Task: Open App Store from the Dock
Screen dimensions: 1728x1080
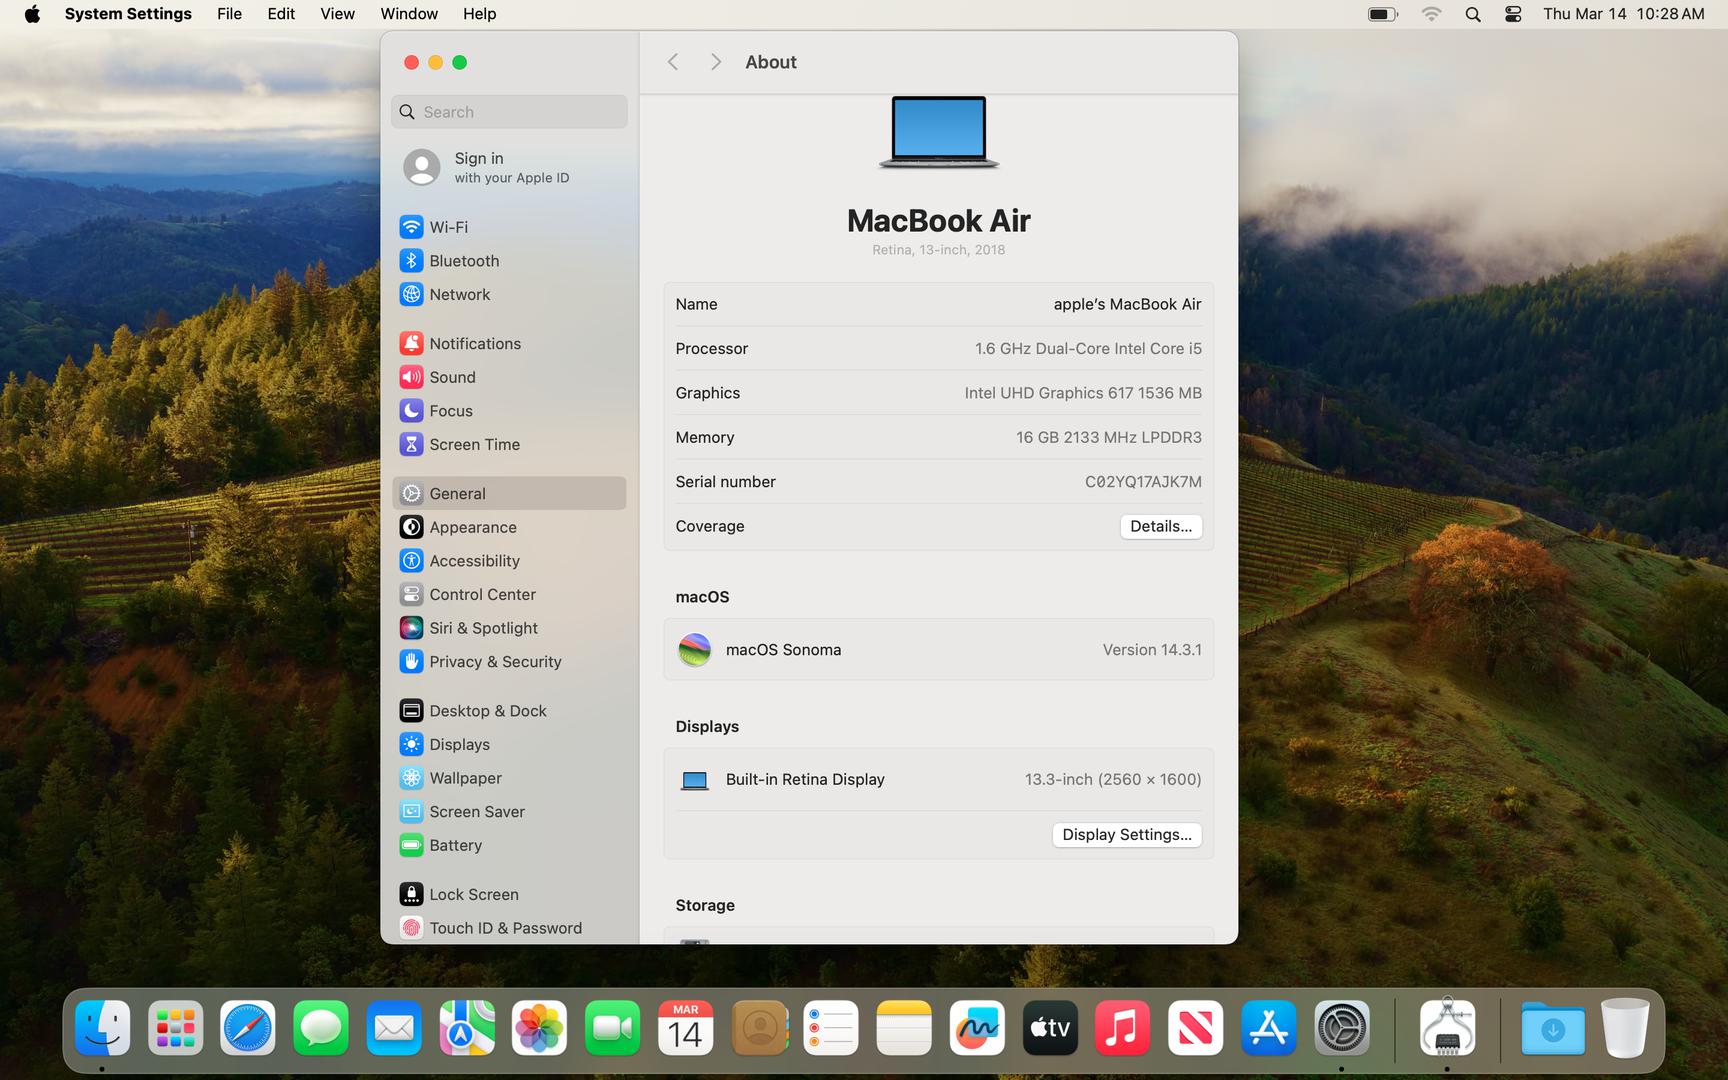Action: click(x=1268, y=1028)
